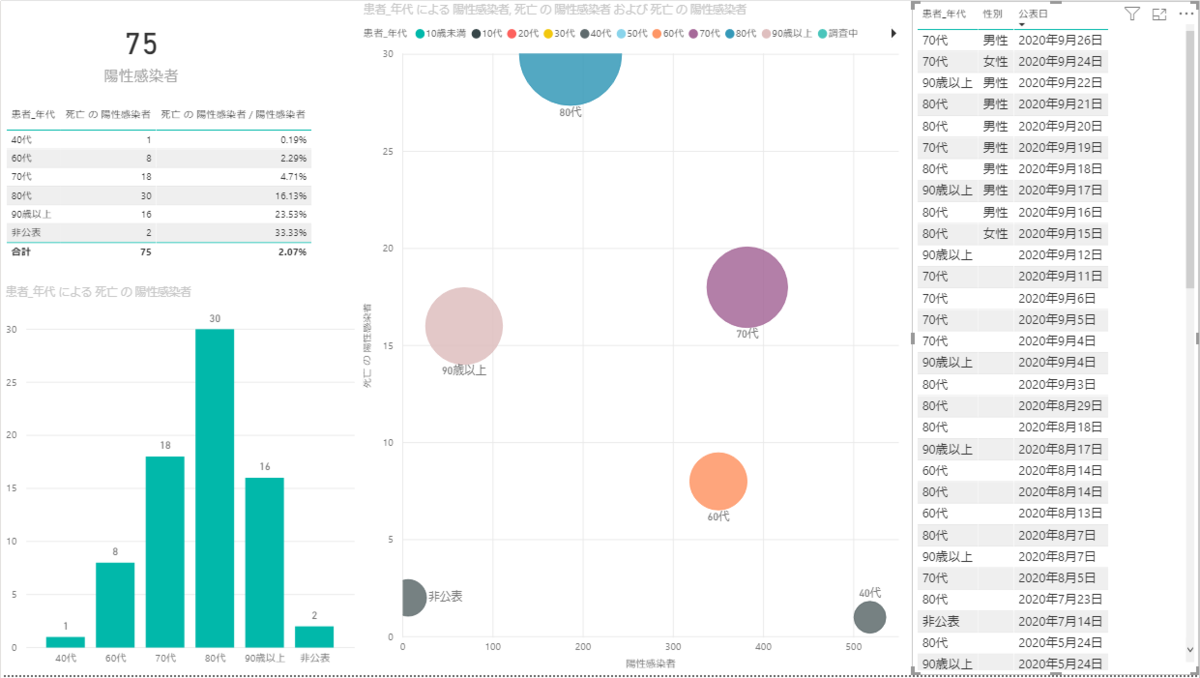Select the 23.53% cell in summary table

(292, 214)
